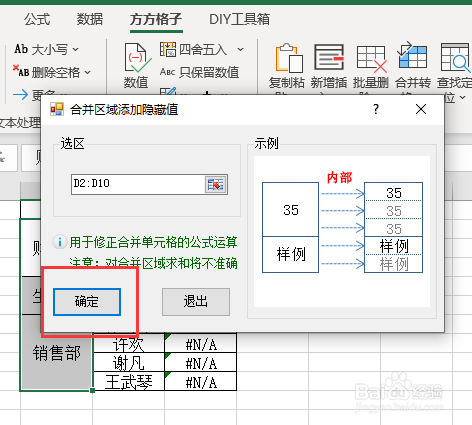
Task: Click the blue info icon in dialog
Action: pyautogui.click(x=60, y=242)
